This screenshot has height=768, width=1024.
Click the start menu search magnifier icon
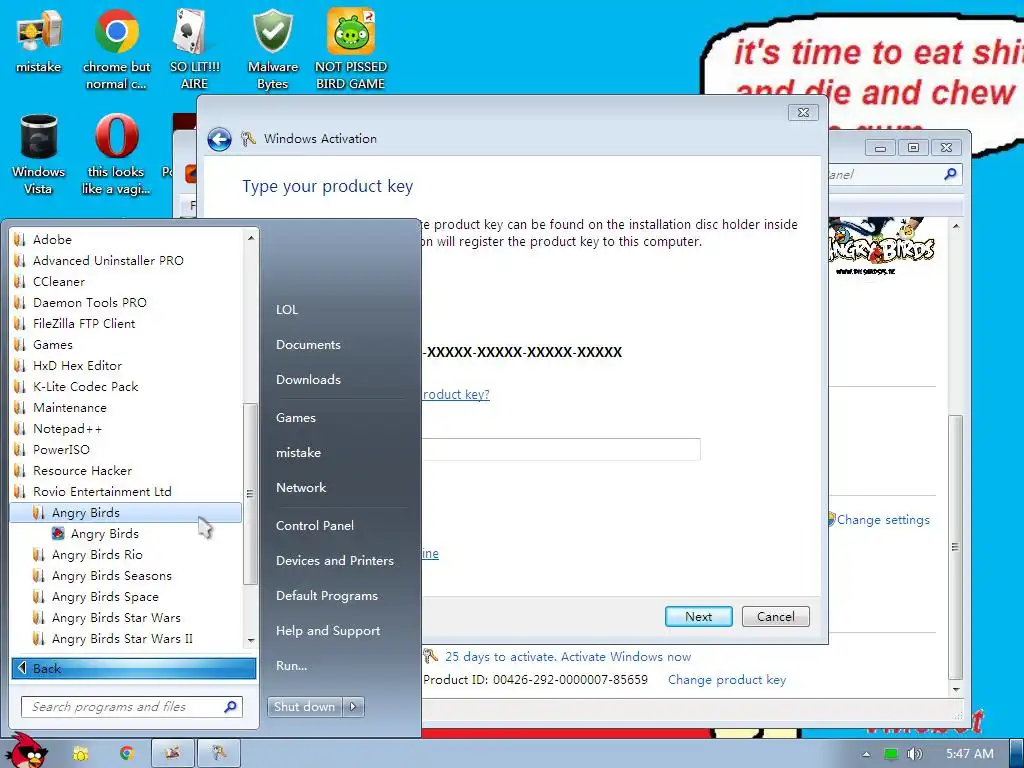[x=230, y=707]
